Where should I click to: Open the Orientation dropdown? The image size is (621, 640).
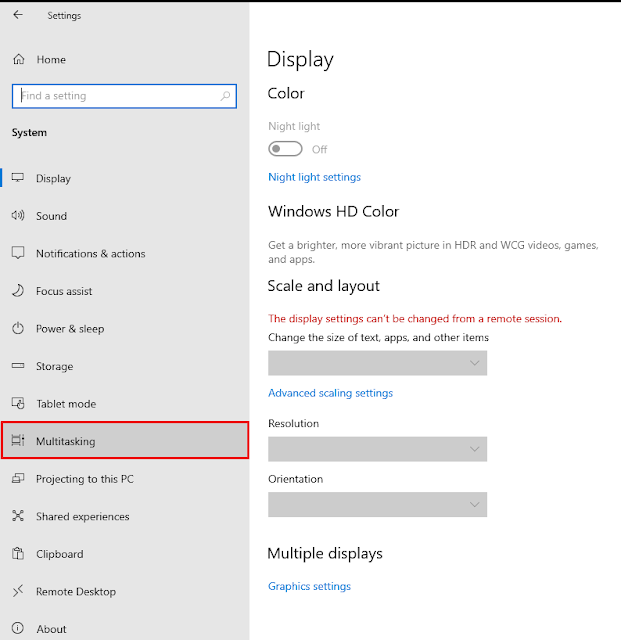(x=377, y=504)
